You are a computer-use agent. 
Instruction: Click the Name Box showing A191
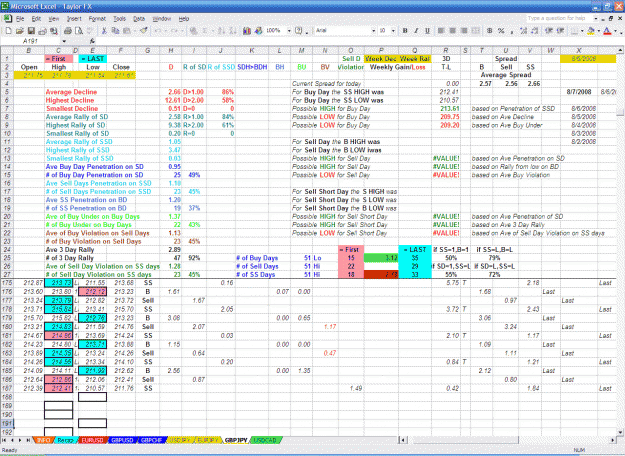[31, 41]
